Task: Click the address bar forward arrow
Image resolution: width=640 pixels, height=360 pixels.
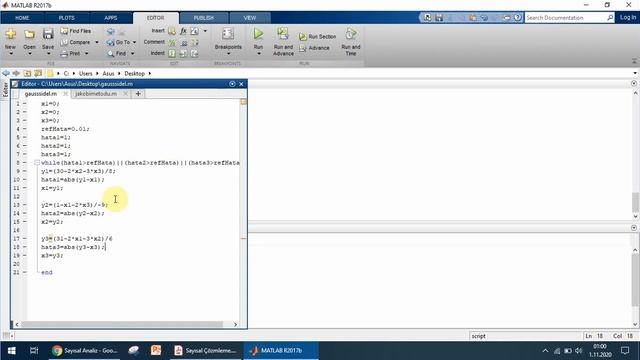Action: pyautogui.click(x=16, y=73)
